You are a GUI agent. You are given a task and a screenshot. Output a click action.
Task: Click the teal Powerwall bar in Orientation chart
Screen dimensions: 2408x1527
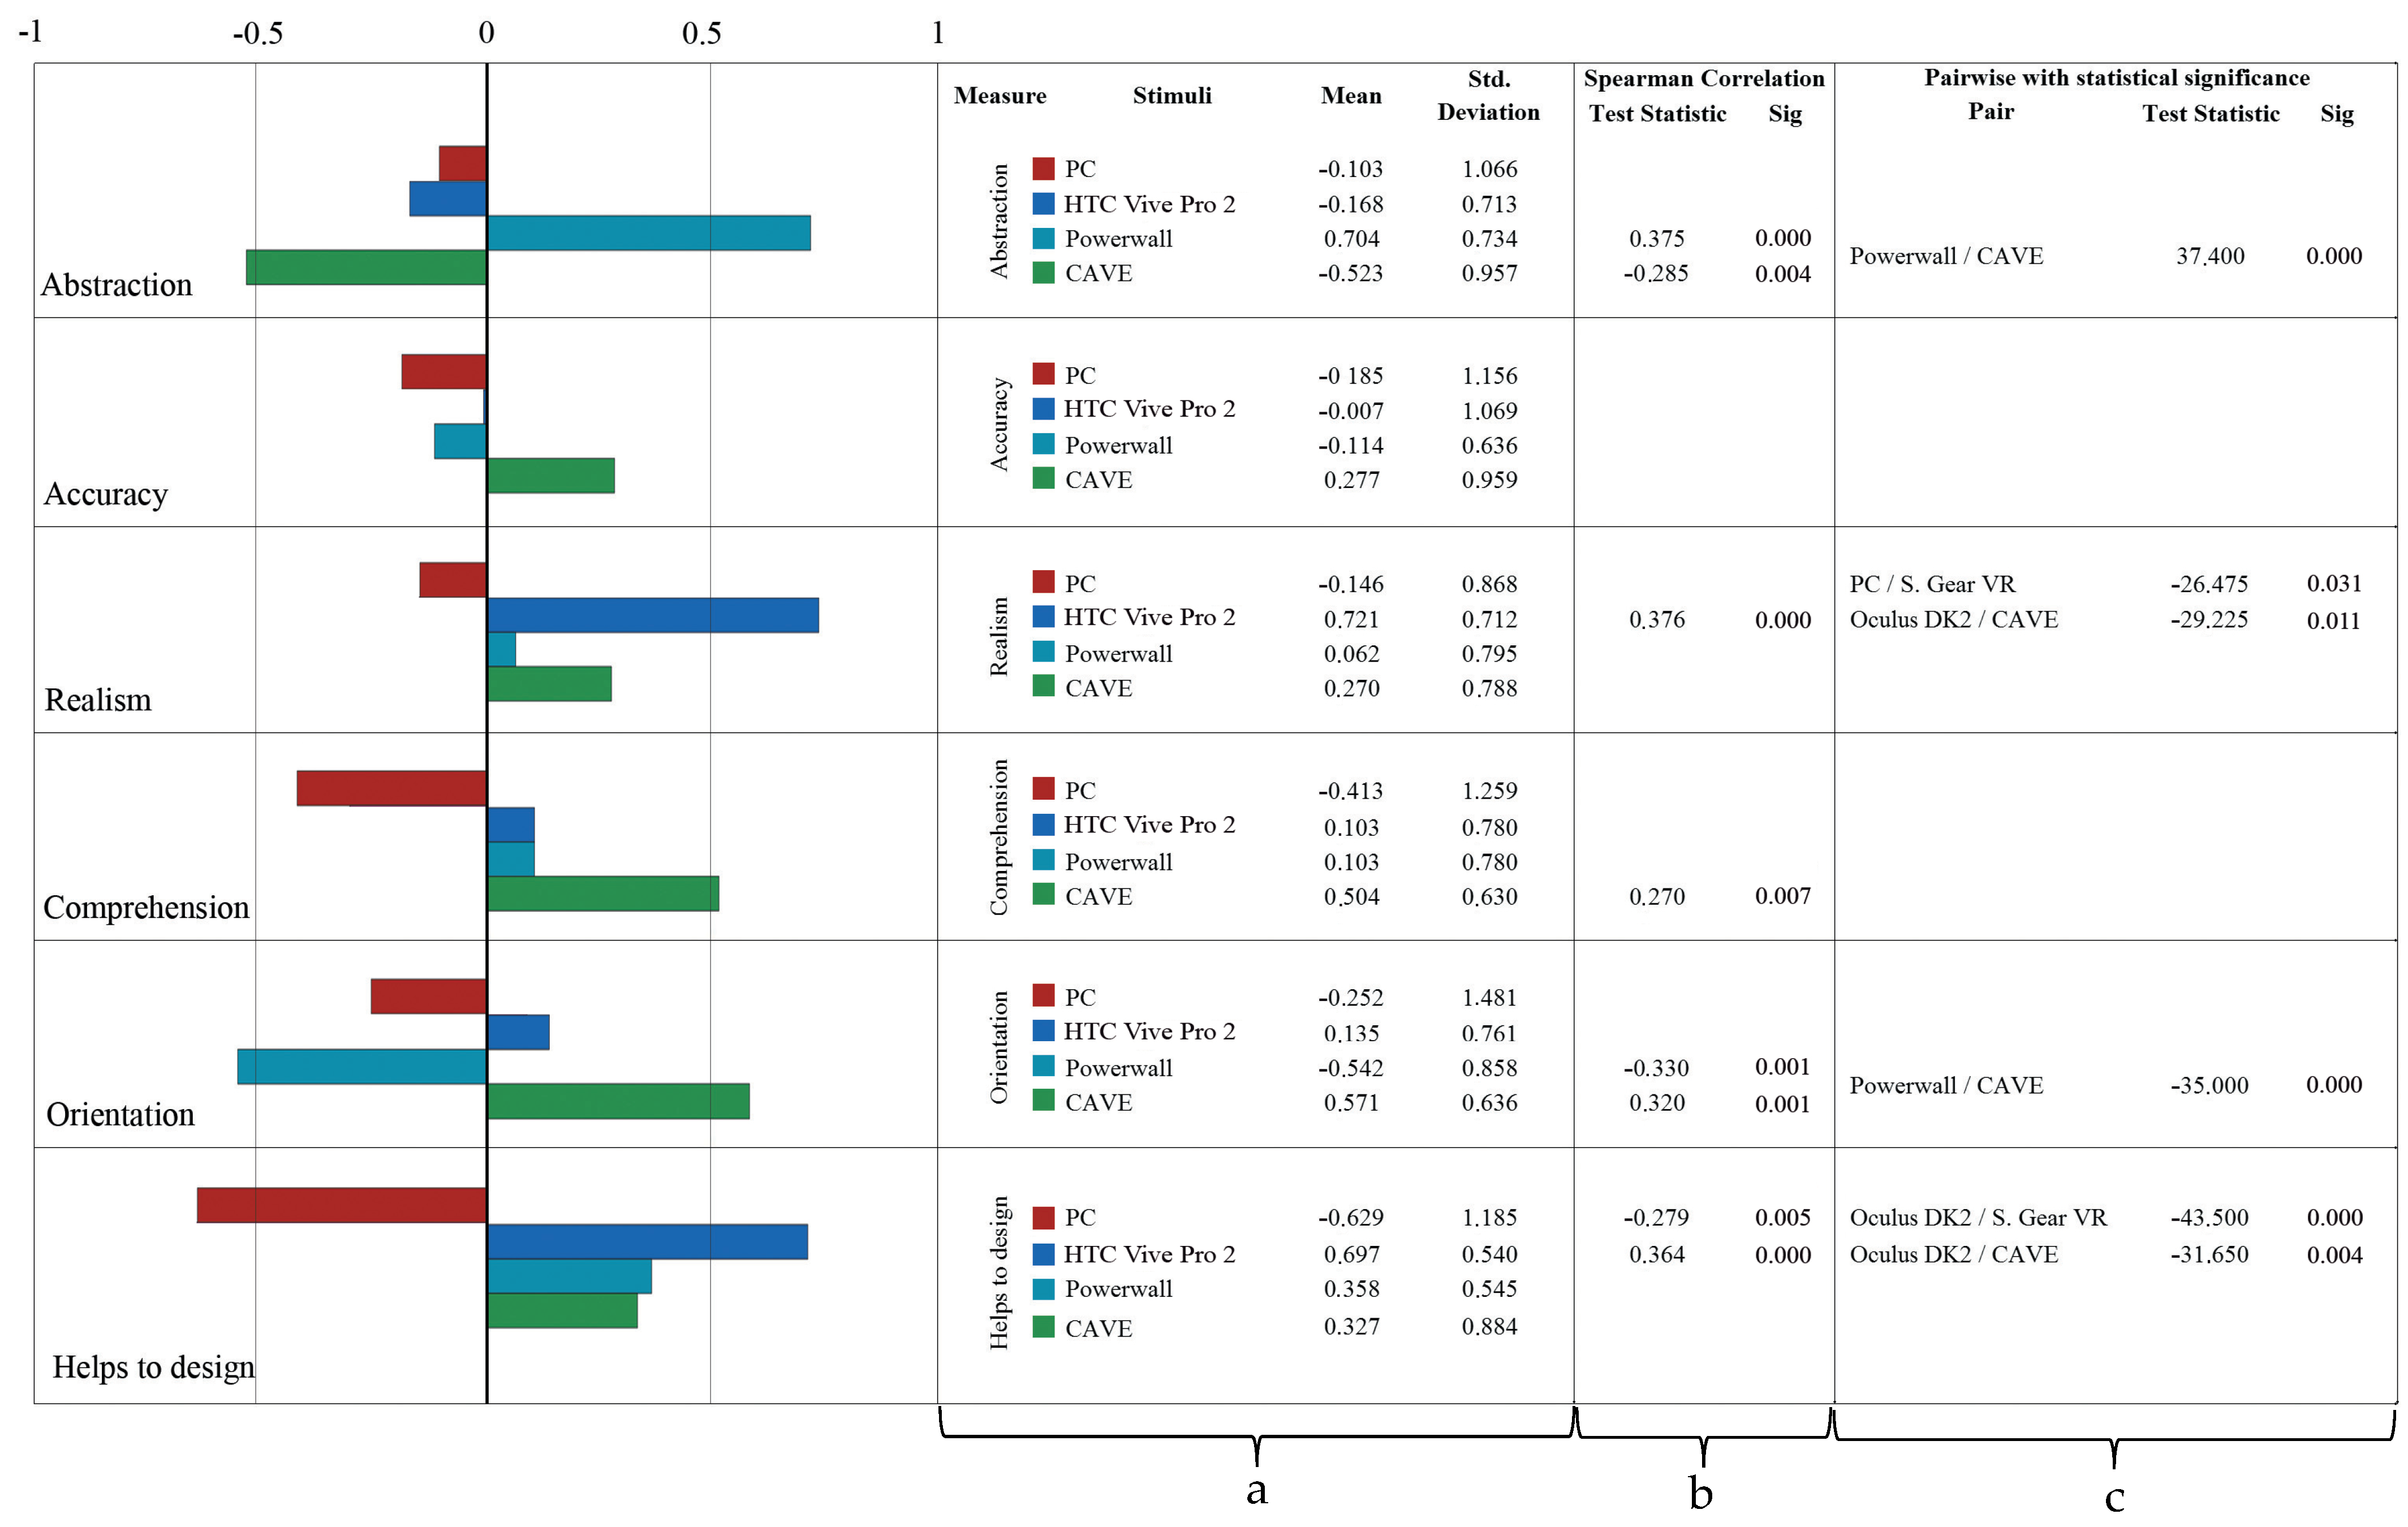pos(362,1066)
